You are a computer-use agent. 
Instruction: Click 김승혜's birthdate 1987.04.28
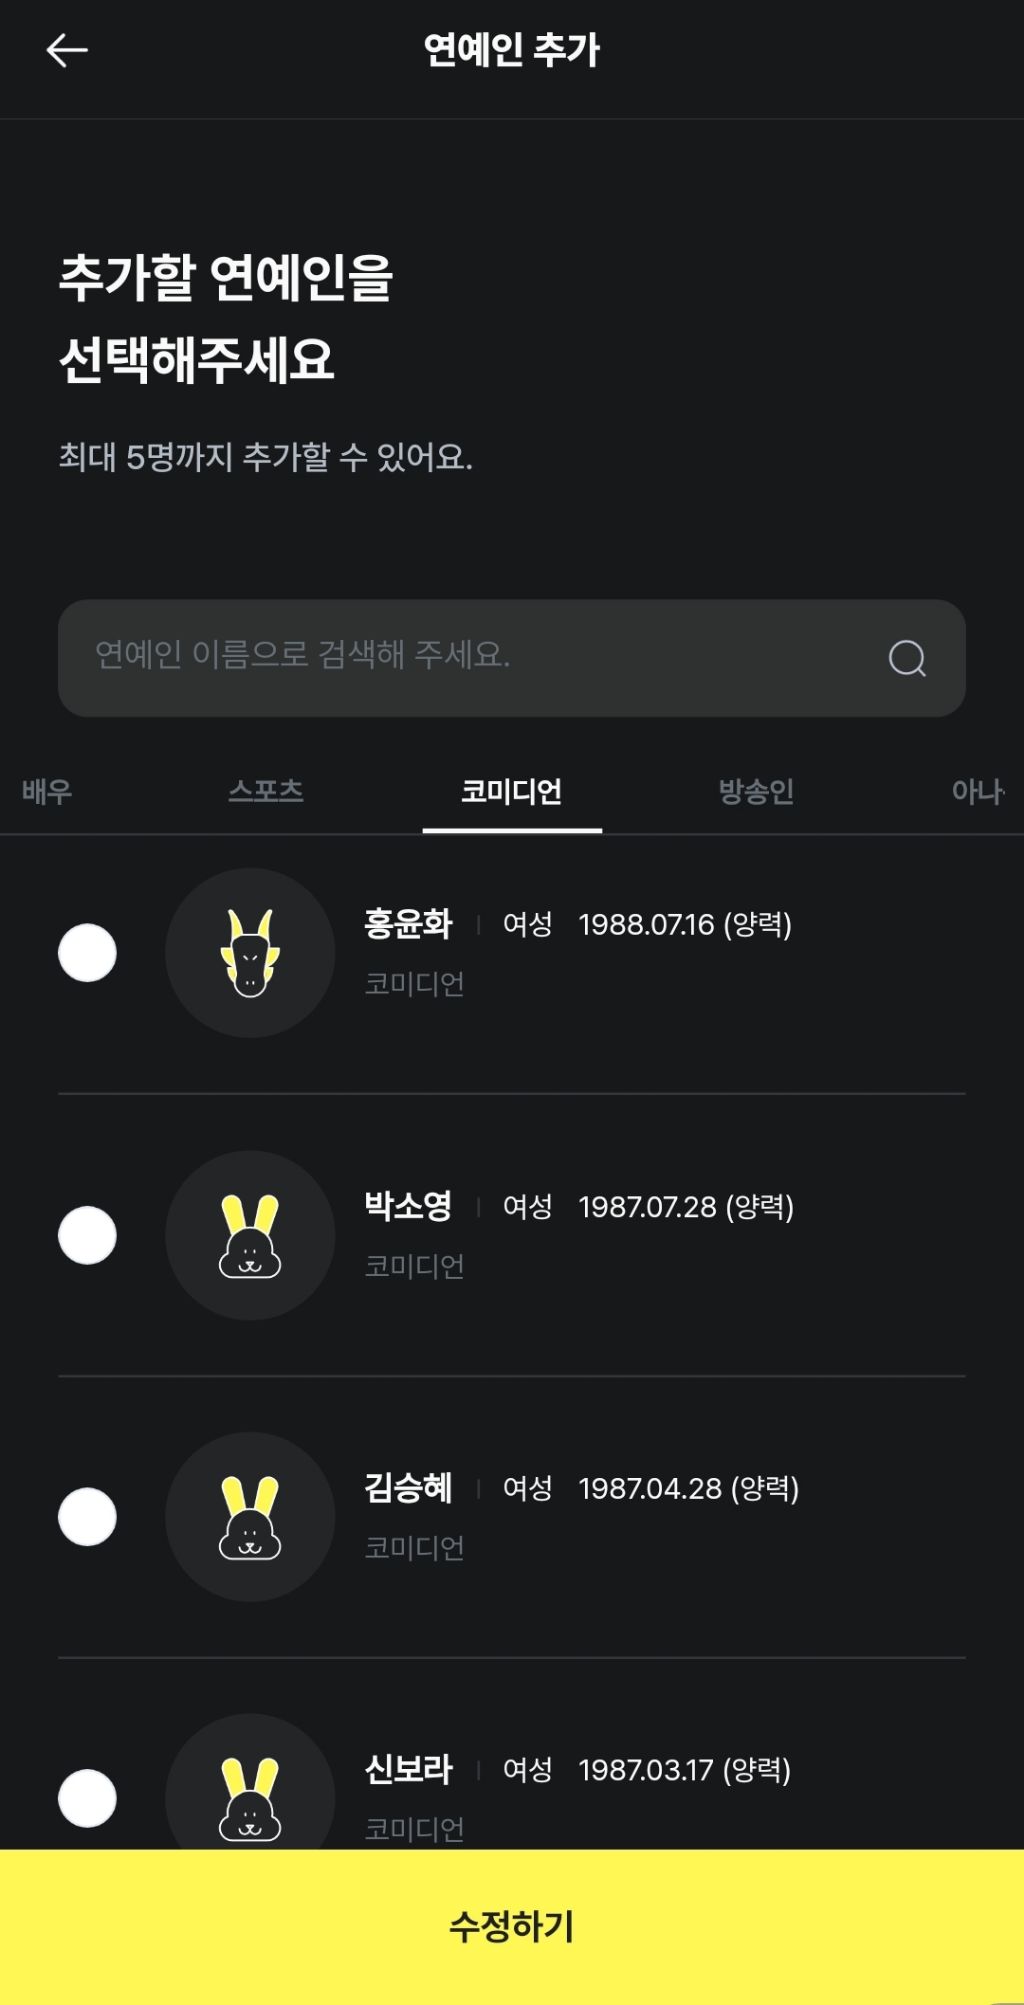(x=650, y=1489)
